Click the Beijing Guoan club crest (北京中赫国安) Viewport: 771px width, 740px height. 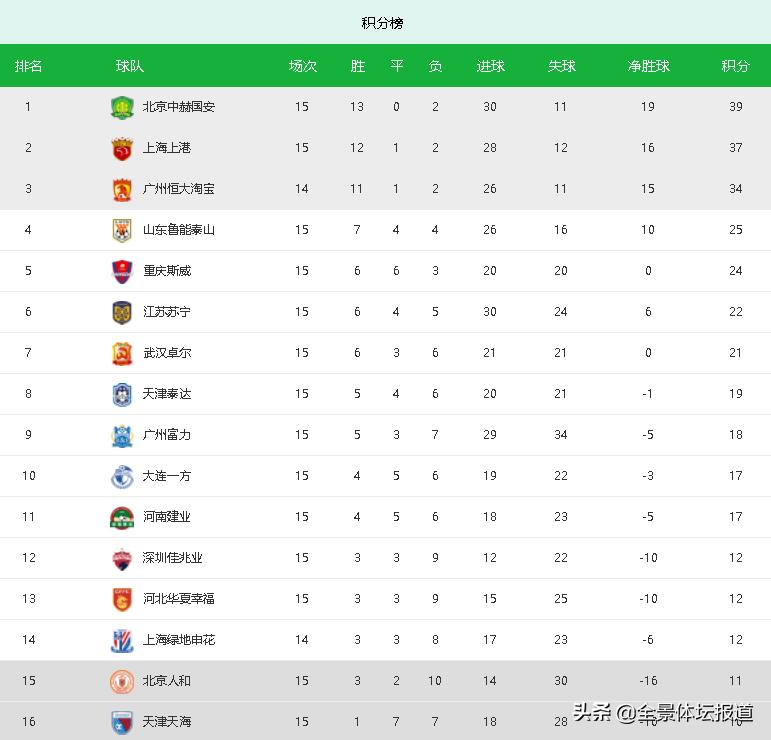121,107
